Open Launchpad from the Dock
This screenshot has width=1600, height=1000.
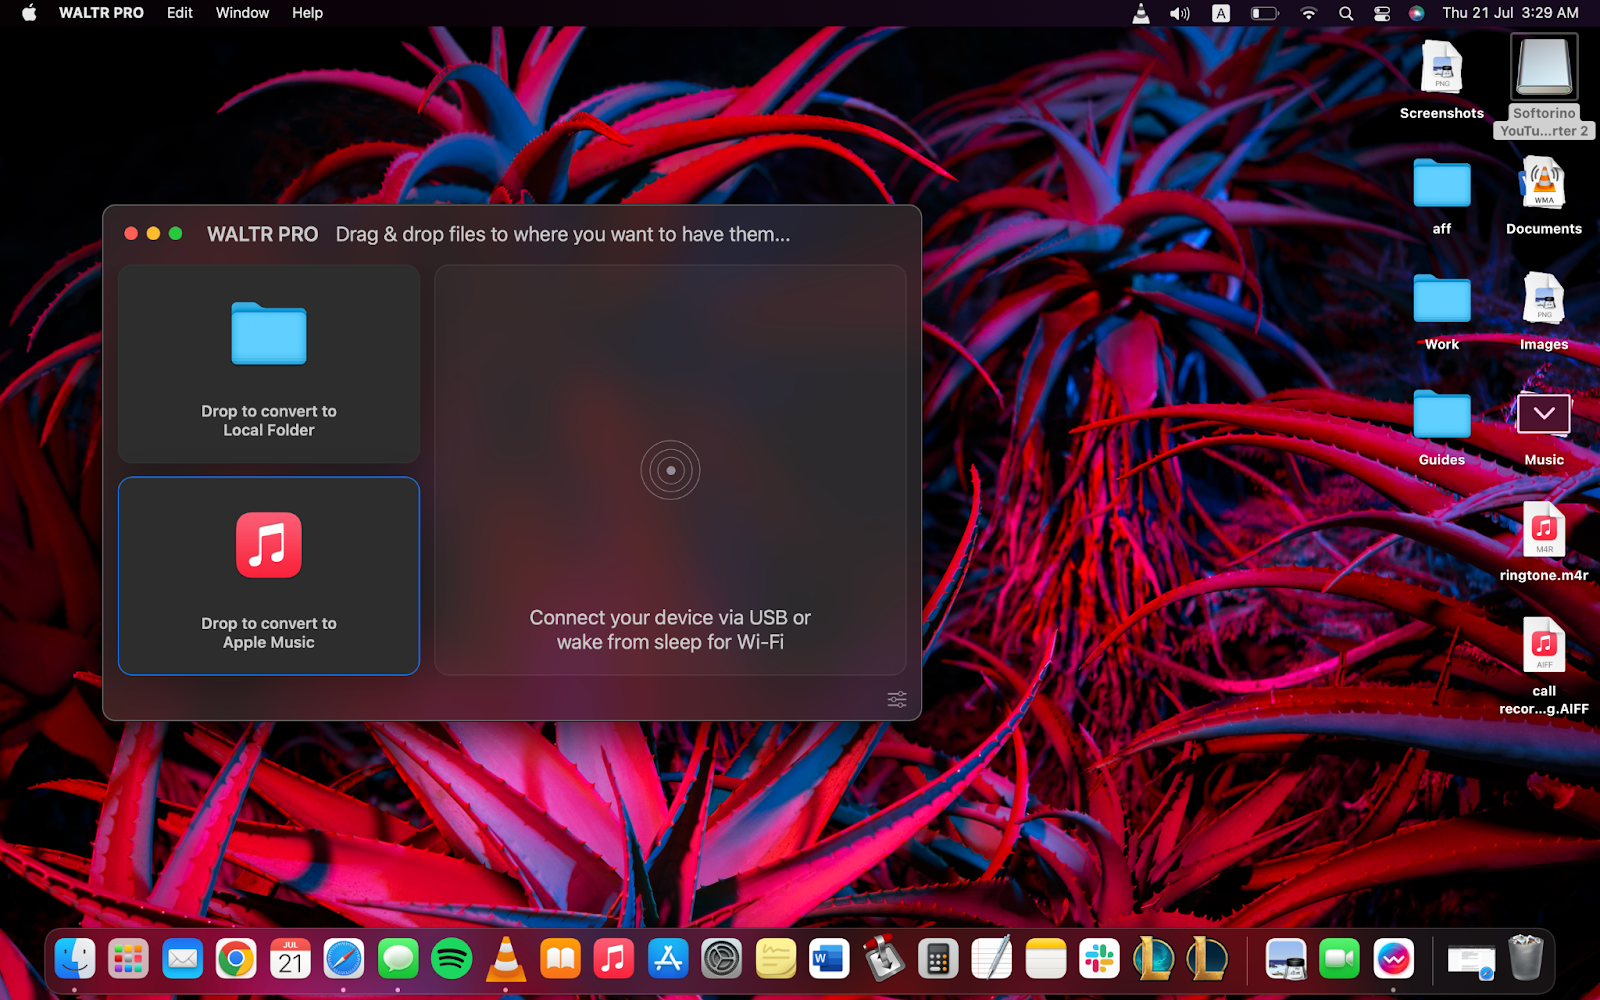pos(128,960)
